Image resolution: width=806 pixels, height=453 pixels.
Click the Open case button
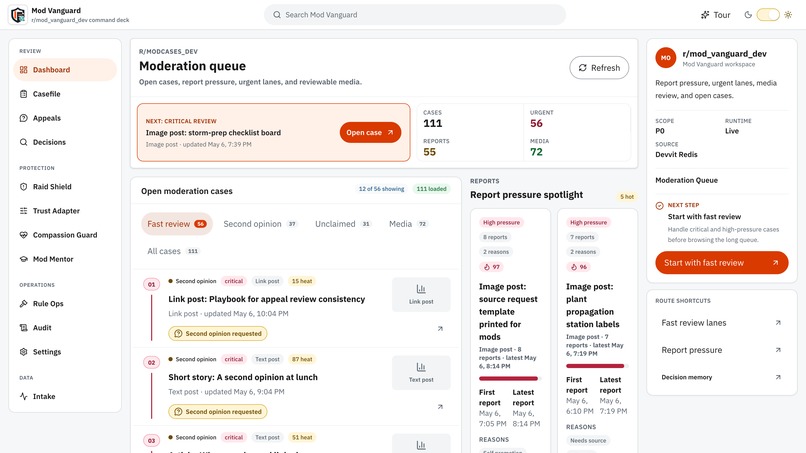click(370, 133)
